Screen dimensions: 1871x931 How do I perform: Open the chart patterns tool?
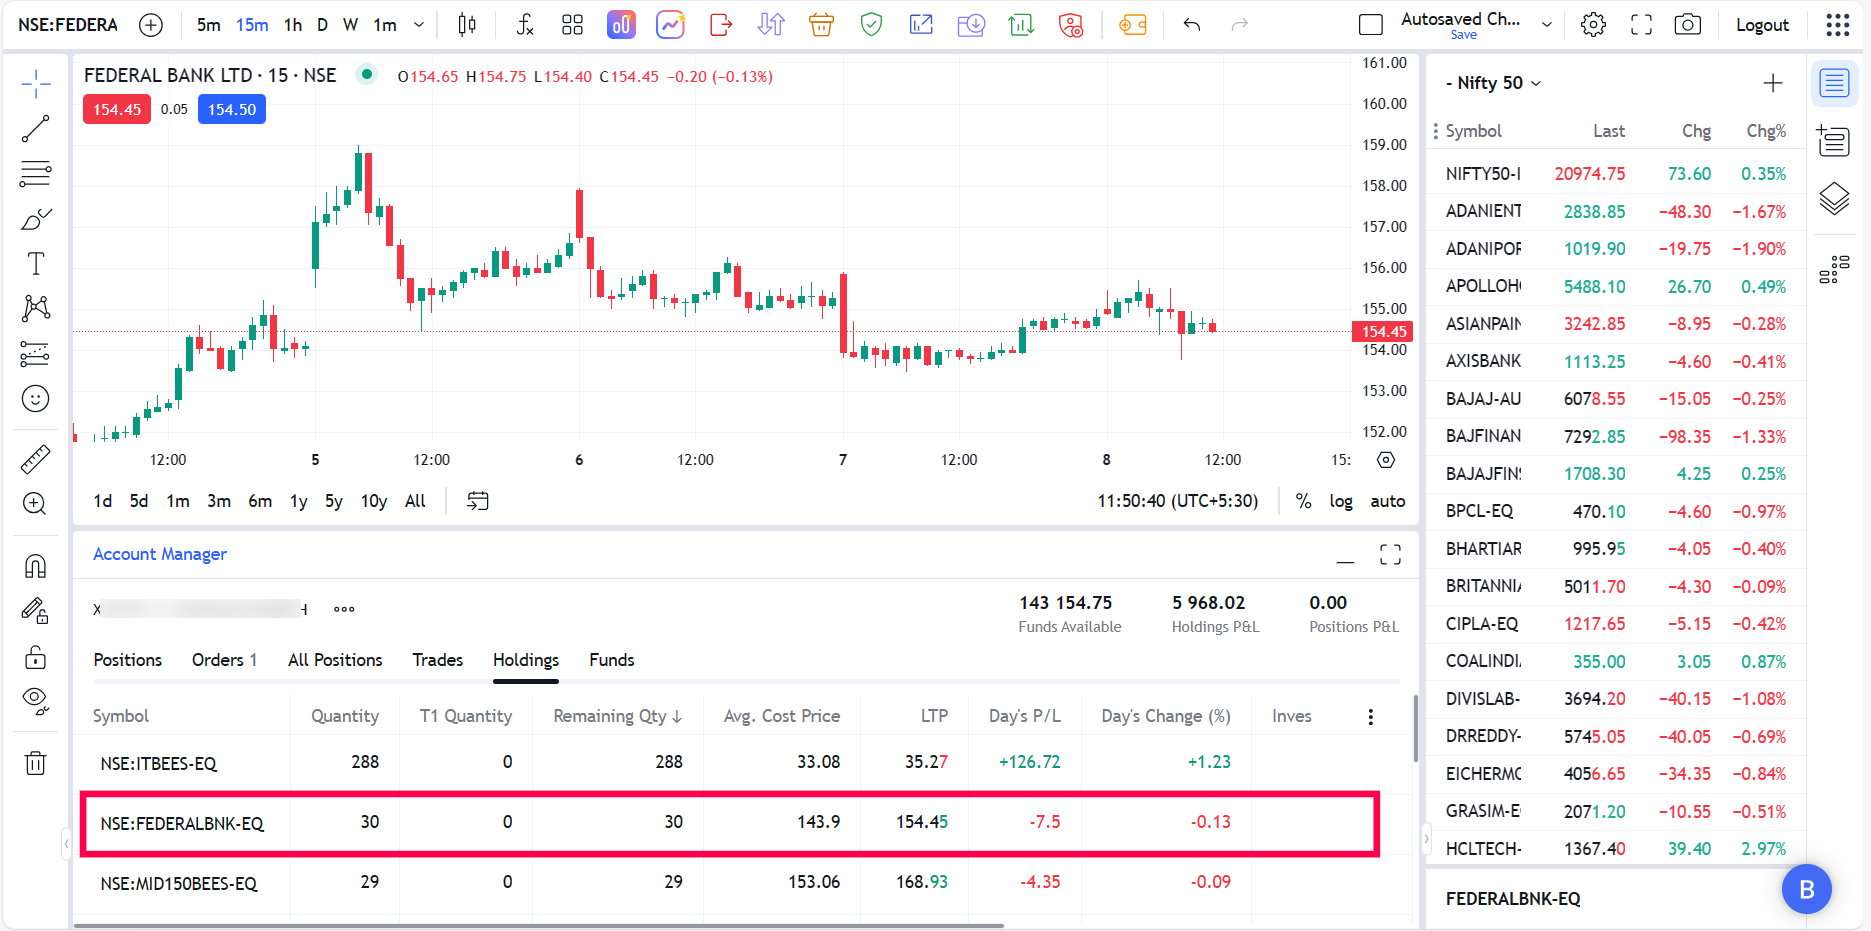tap(36, 308)
